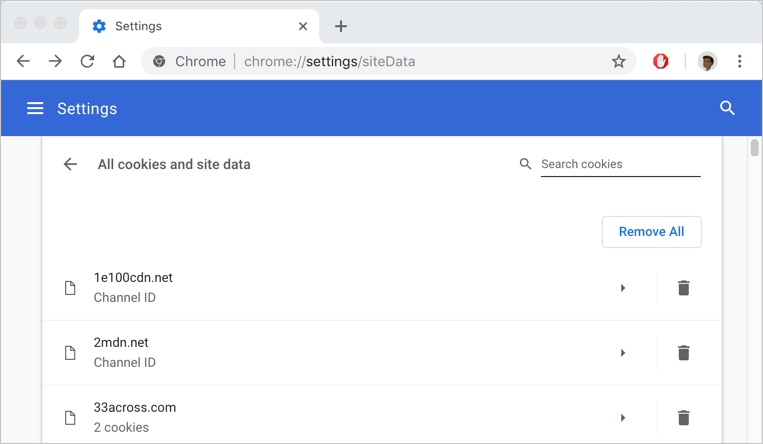Delete 2mdn.net site data with trash icon
The height and width of the screenshot is (444, 763).
[683, 353]
